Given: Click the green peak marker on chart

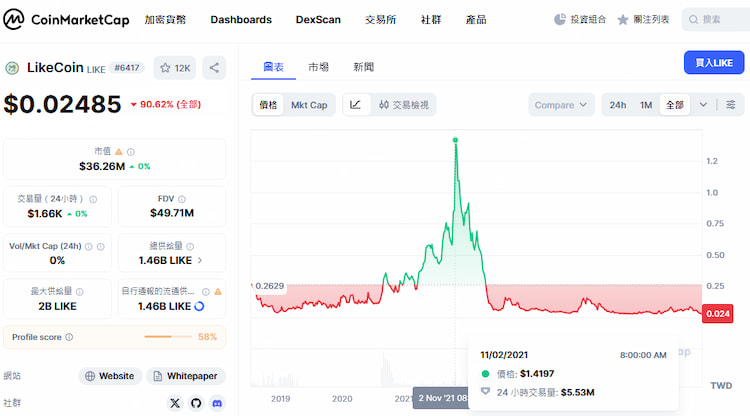Looking at the screenshot, I should (455, 140).
